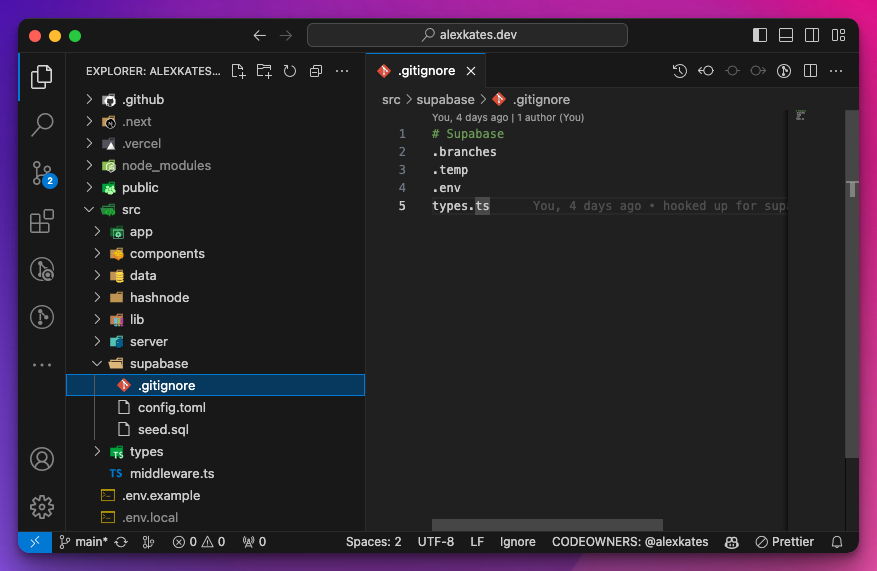Toggle primary side bar visibility

760,35
